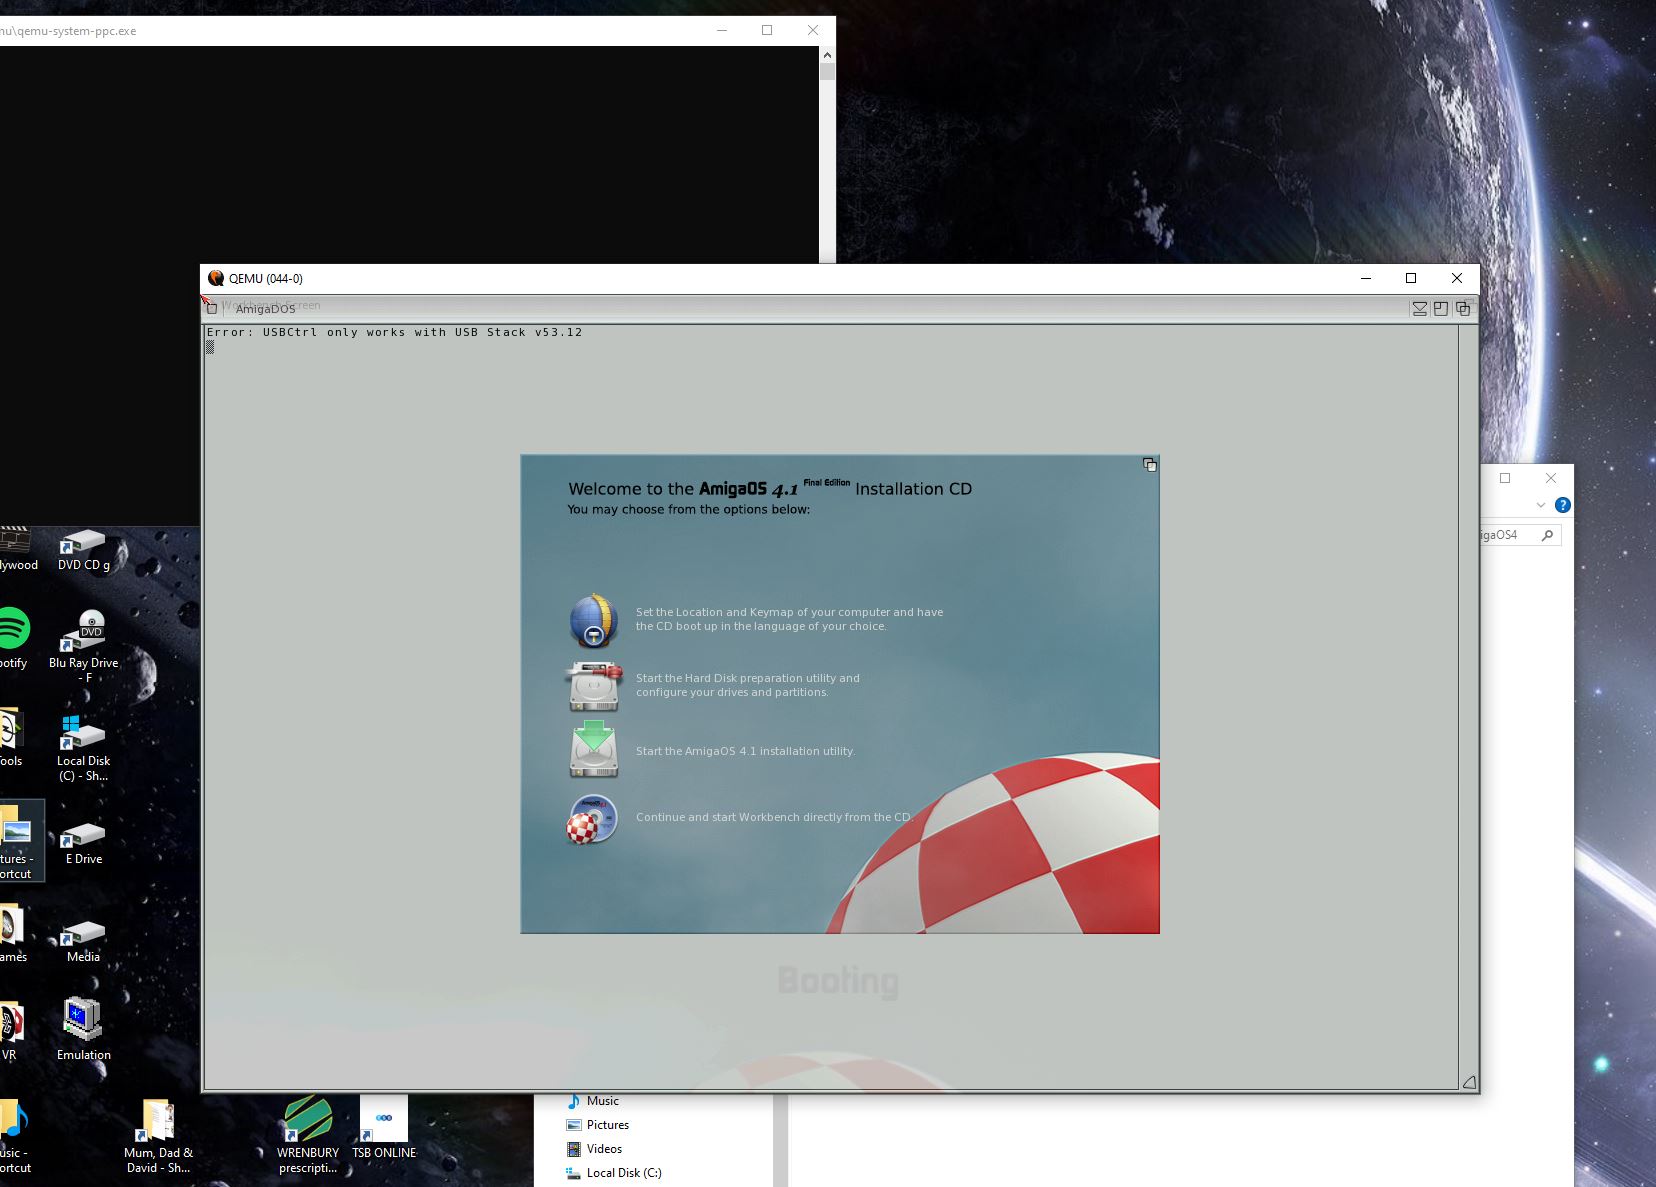
Task: Click the installer welcome window depth gadget
Action: tap(1150, 465)
